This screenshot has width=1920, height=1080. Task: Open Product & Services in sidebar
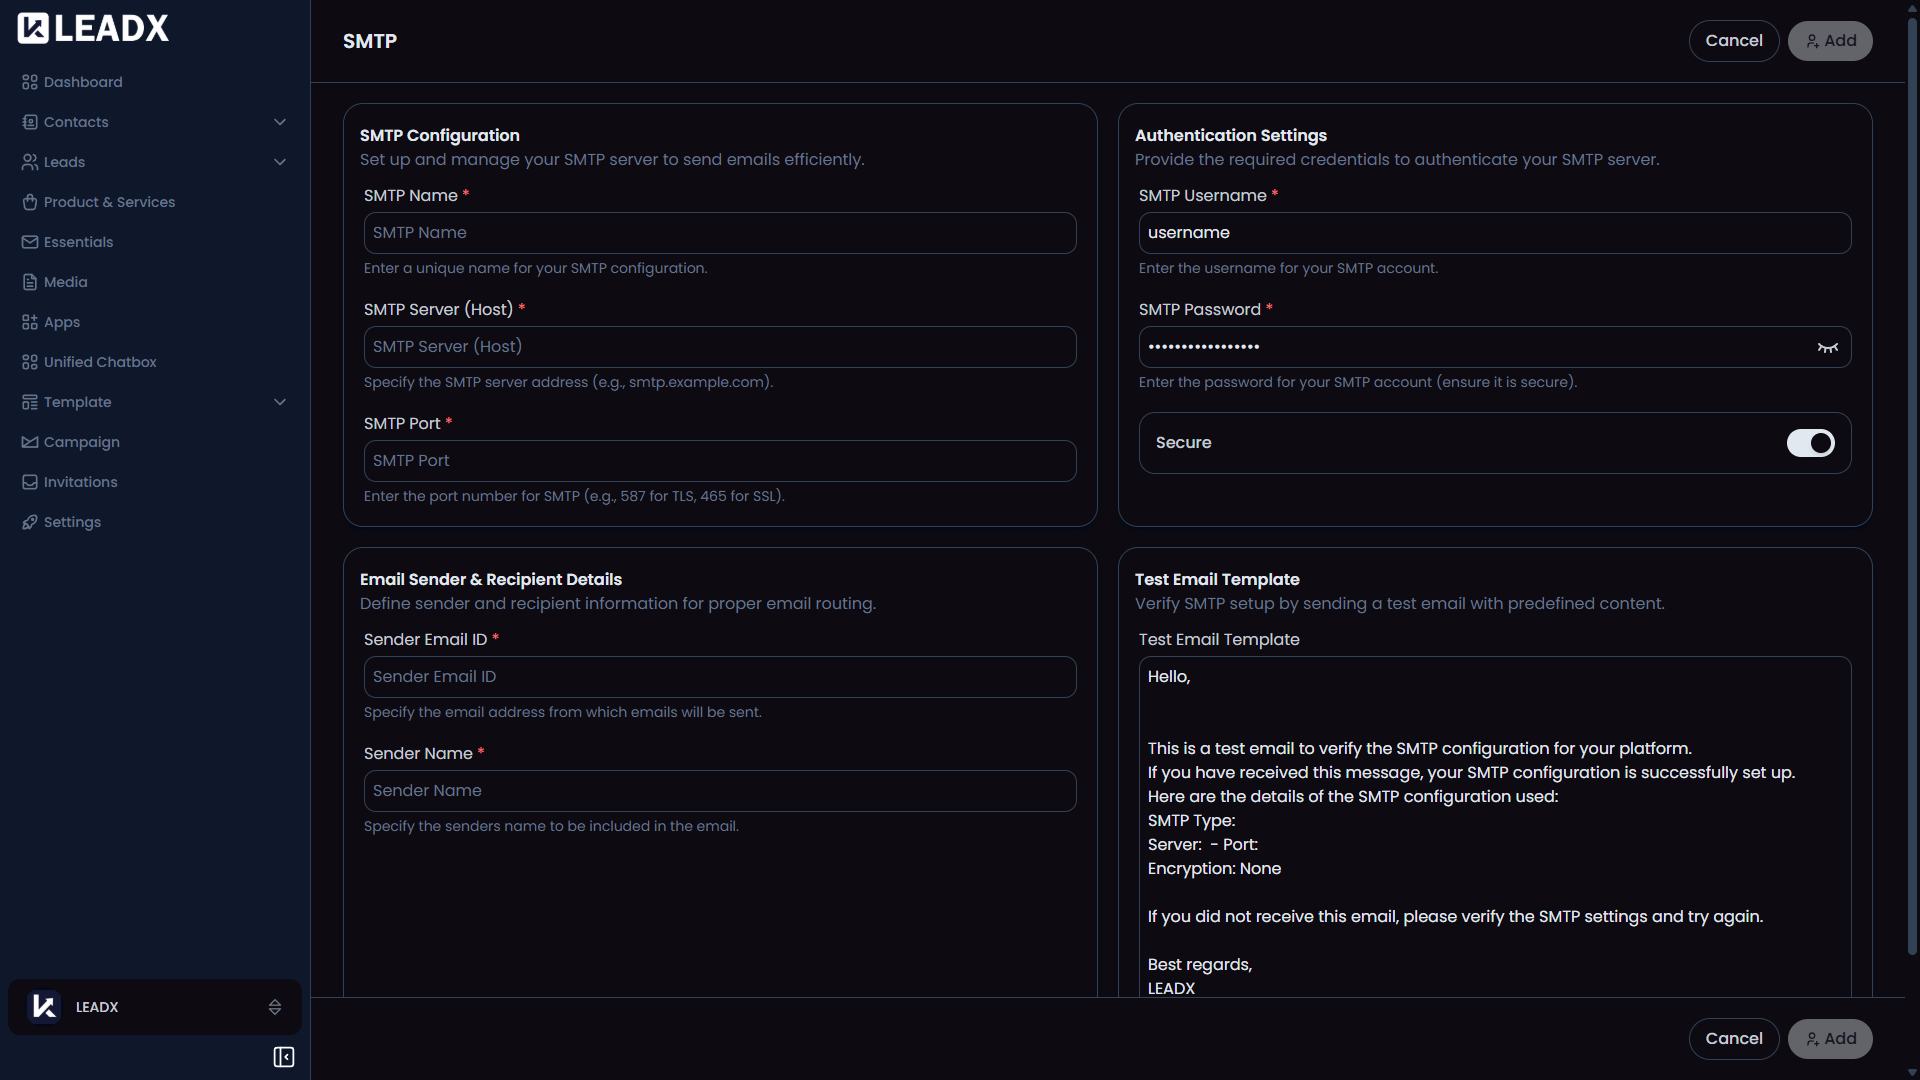(109, 202)
